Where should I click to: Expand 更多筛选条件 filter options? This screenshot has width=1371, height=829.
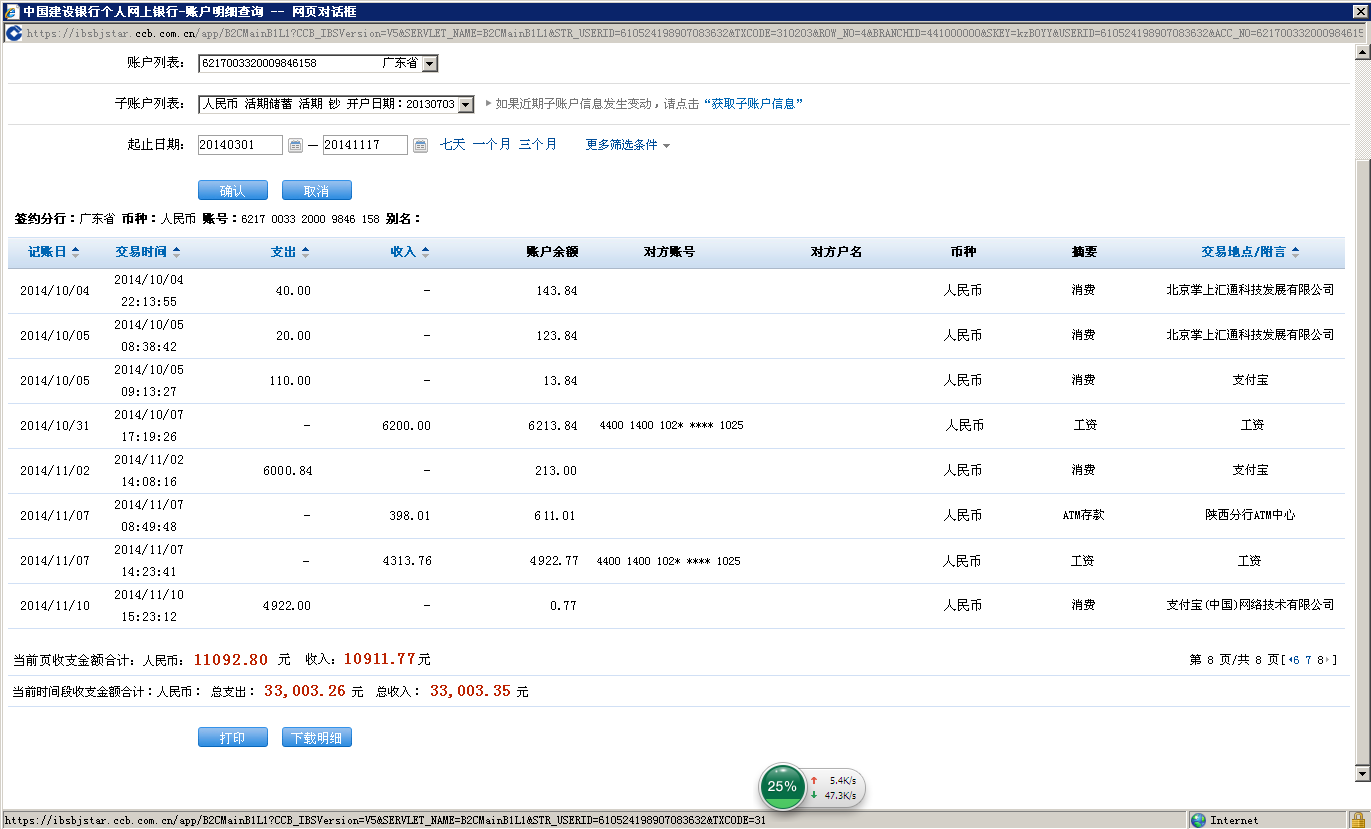[627, 145]
